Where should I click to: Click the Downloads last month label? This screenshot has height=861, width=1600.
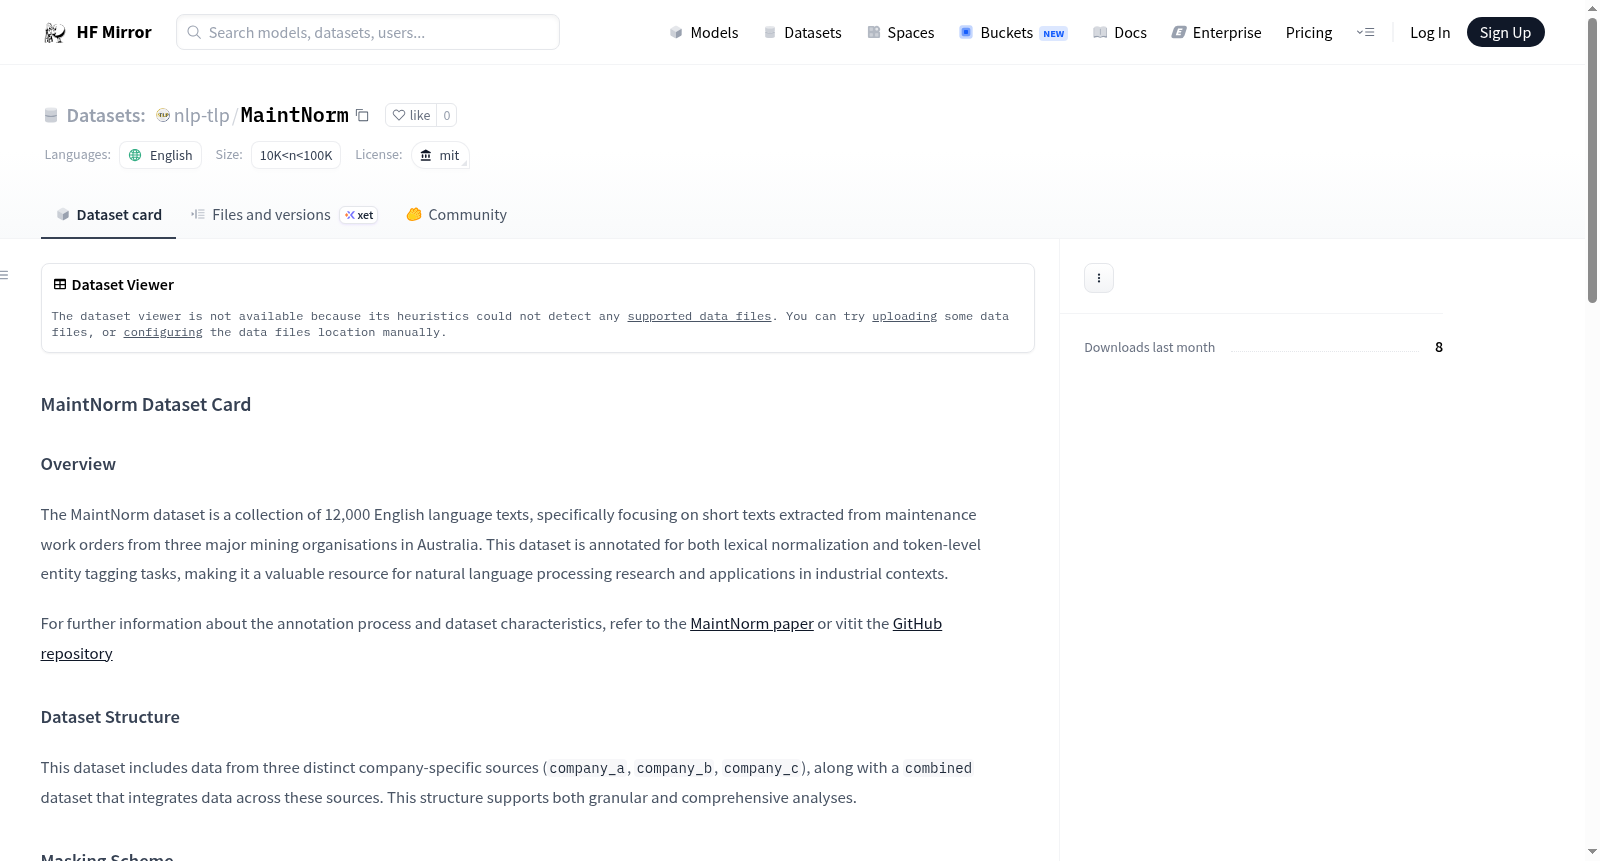(x=1150, y=347)
